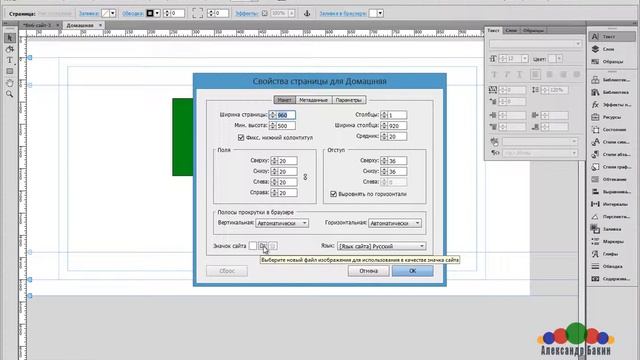Open the Язык language dropdown
Screen dimensions: 640x360
(x=382, y=246)
